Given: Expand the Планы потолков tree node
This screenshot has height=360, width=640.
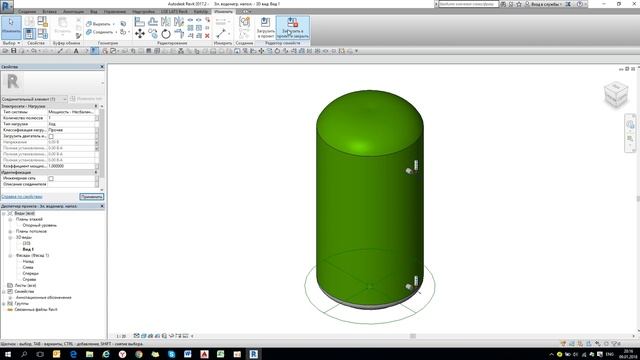Looking at the screenshot, I should (x=10, y=231).
